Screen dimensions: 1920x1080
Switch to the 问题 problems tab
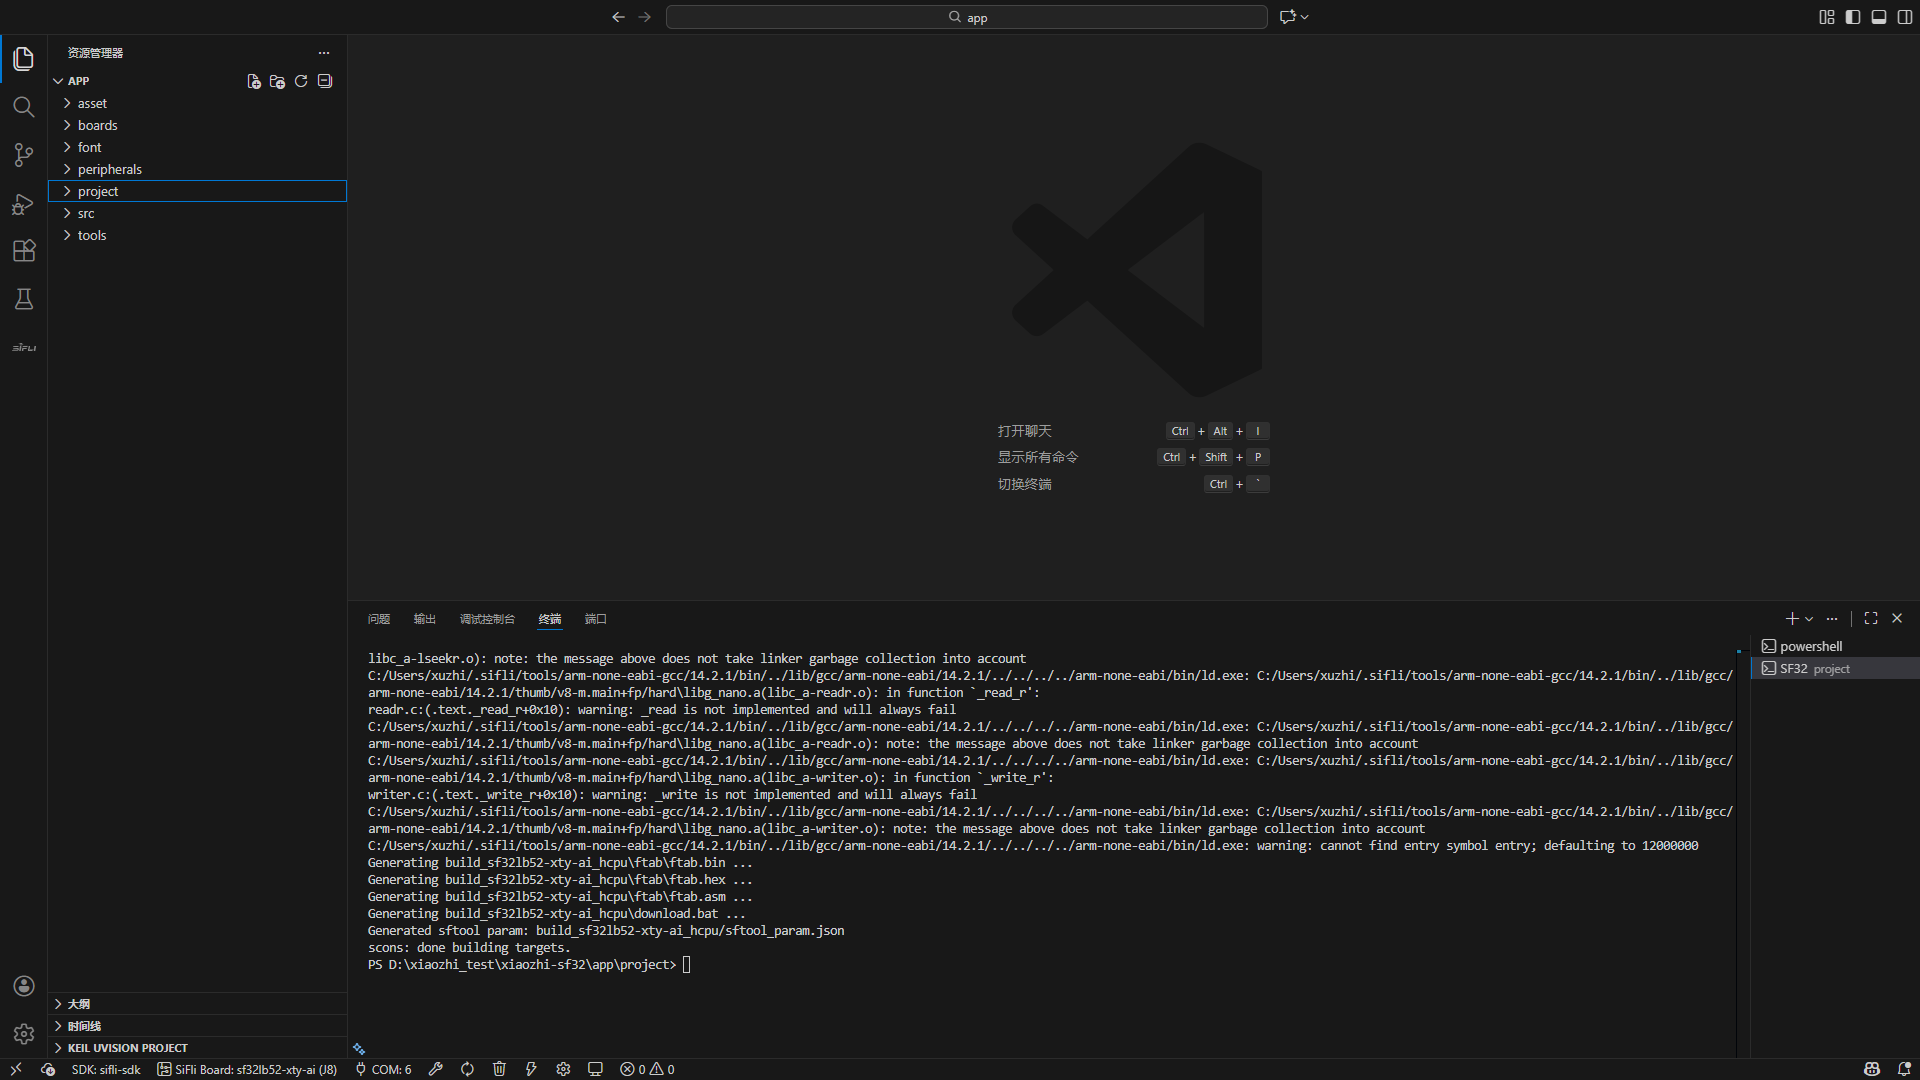coord(378,619)
